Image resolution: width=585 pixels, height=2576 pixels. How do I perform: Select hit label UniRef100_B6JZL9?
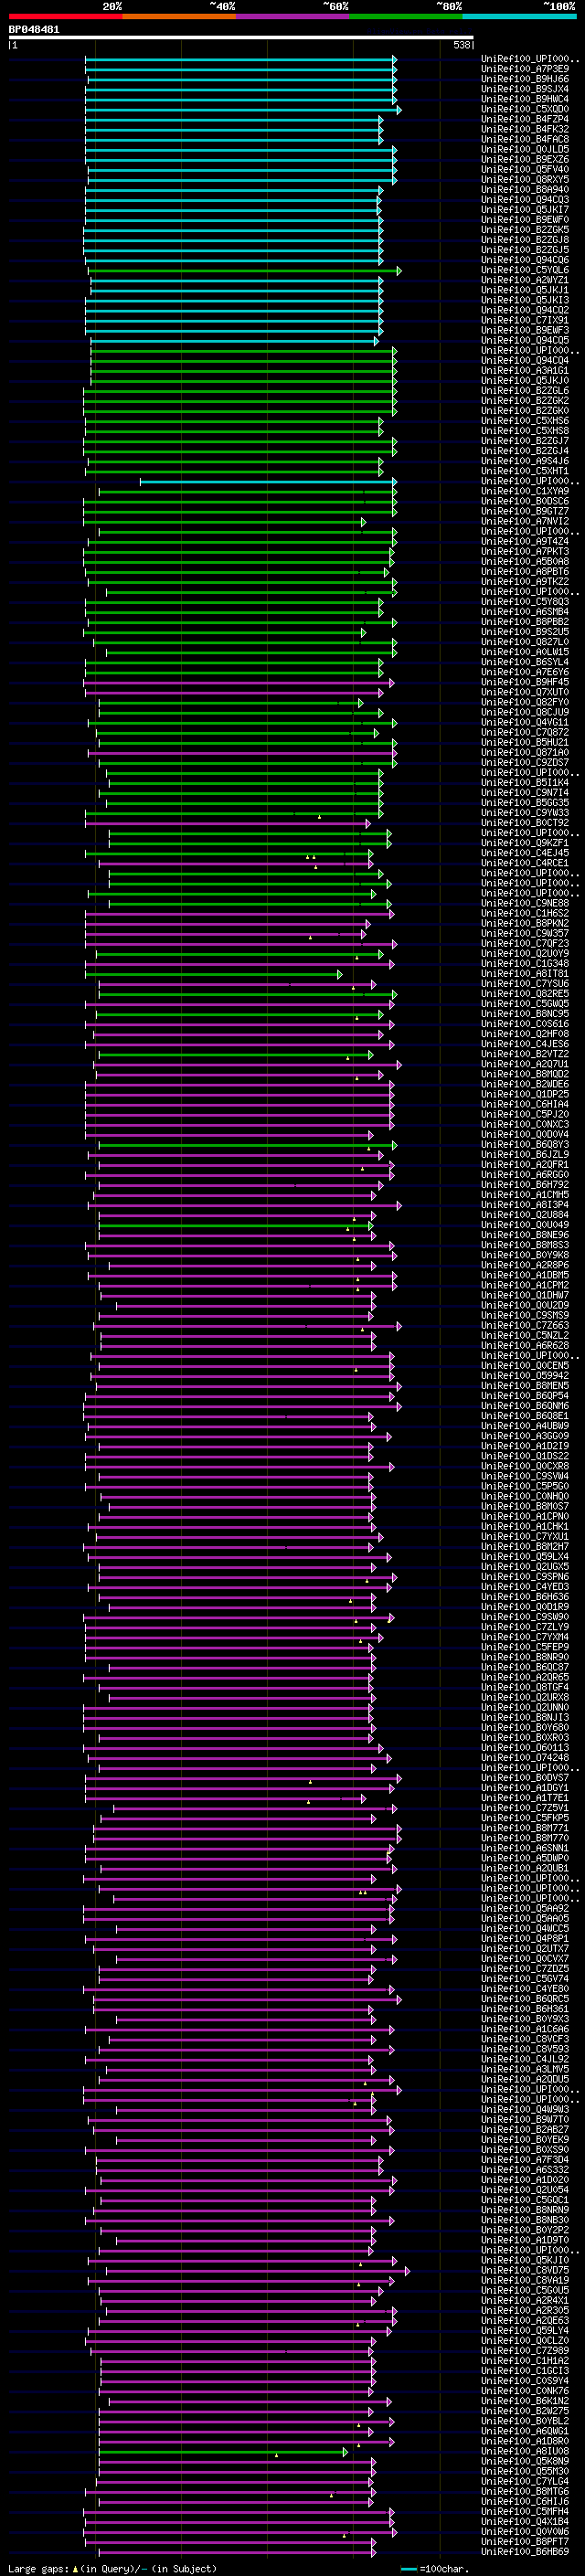pos(525,1155)
